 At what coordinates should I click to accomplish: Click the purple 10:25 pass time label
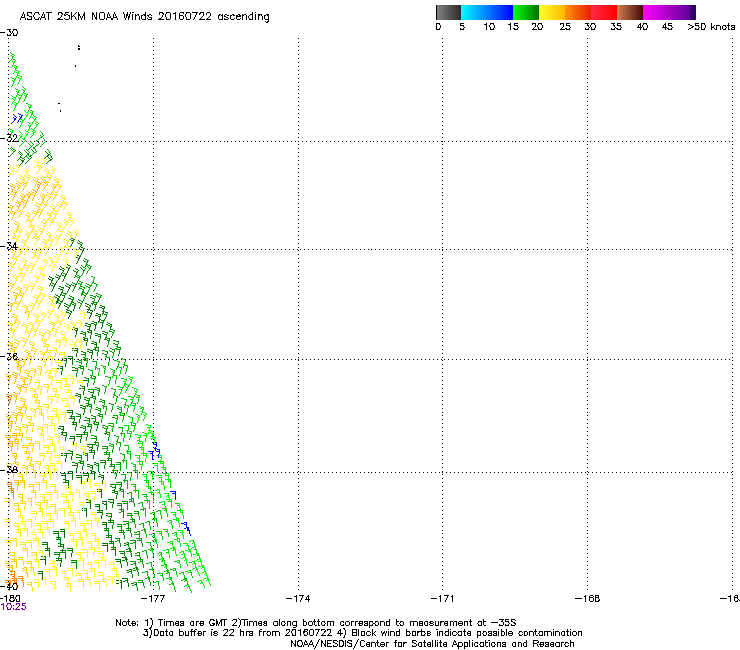[x=14, y=607]
